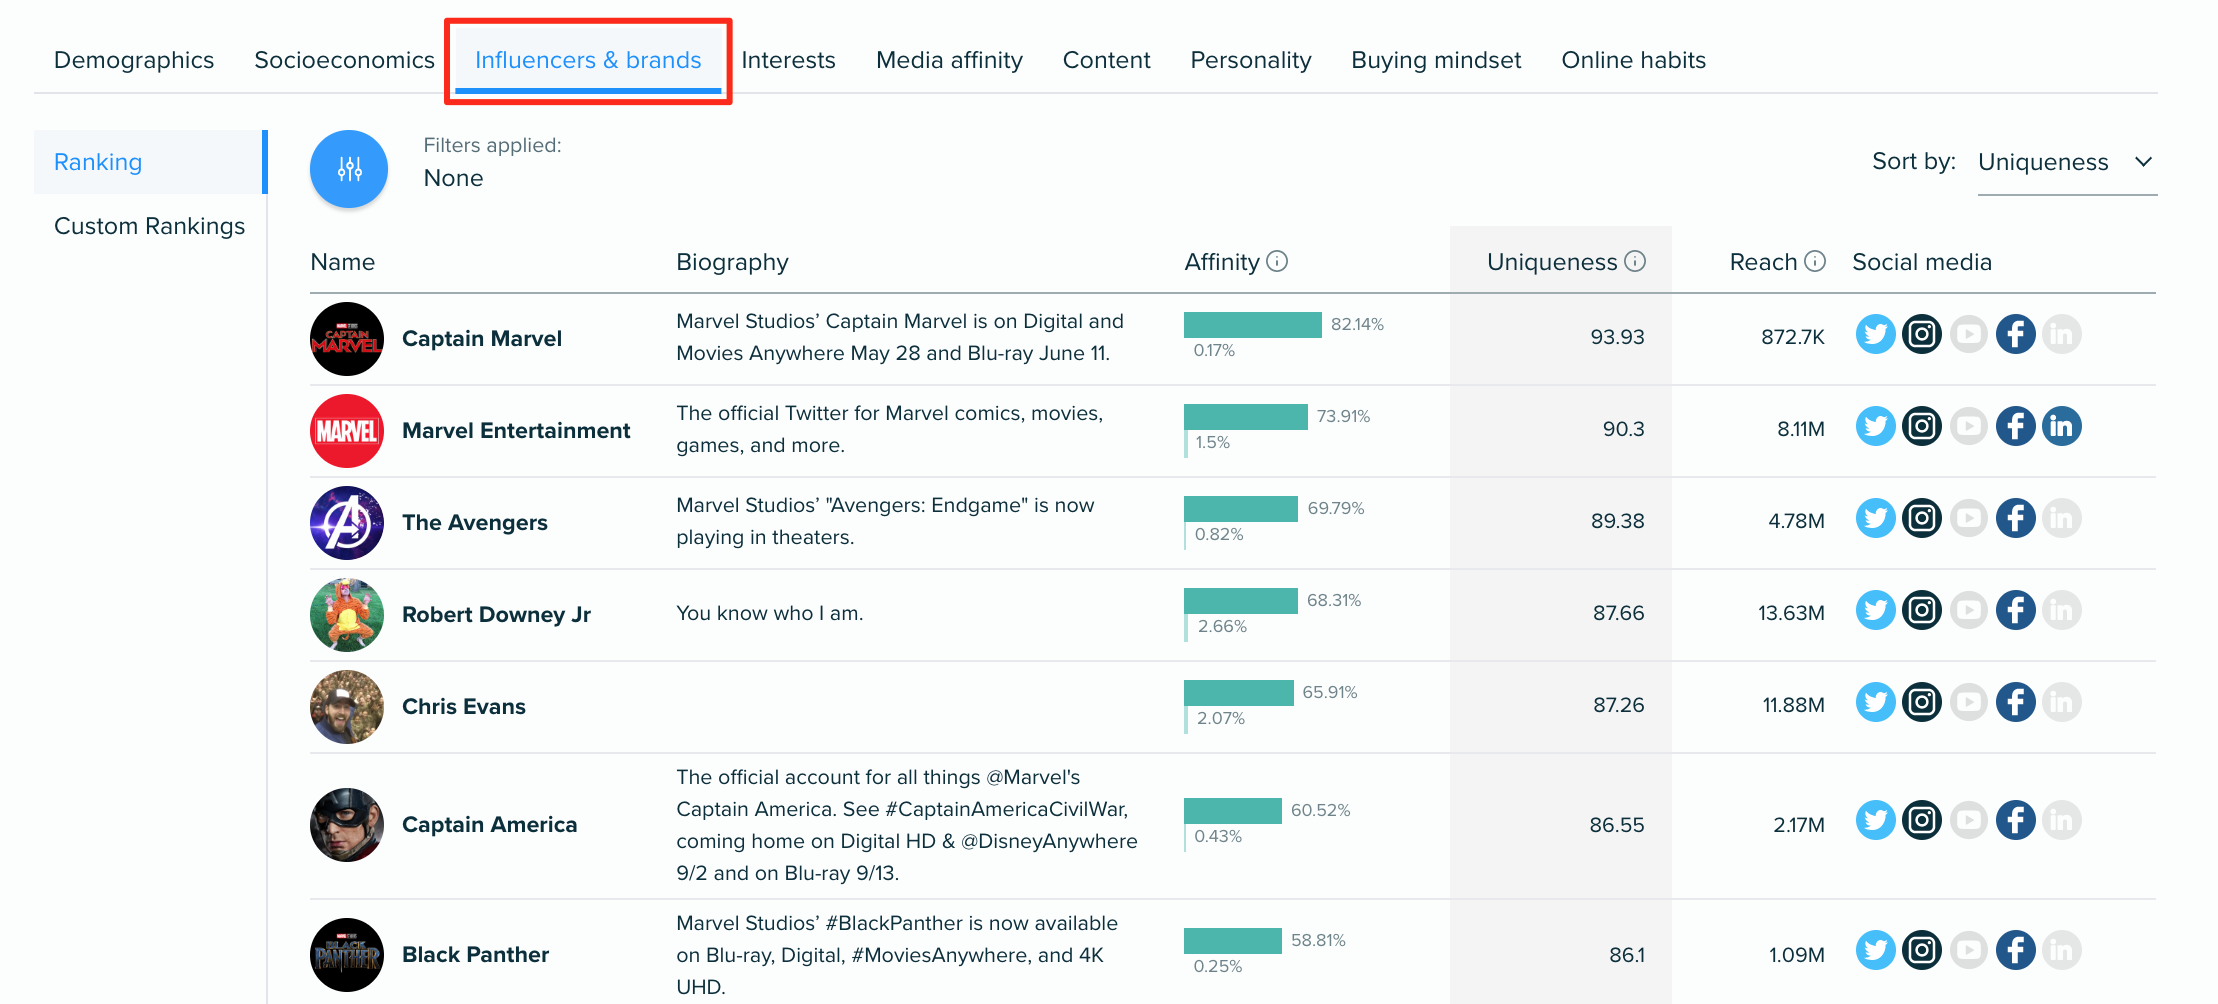2218x1004 pixels.
Task: Click the Reach column header
Action: pos(1764,262)
